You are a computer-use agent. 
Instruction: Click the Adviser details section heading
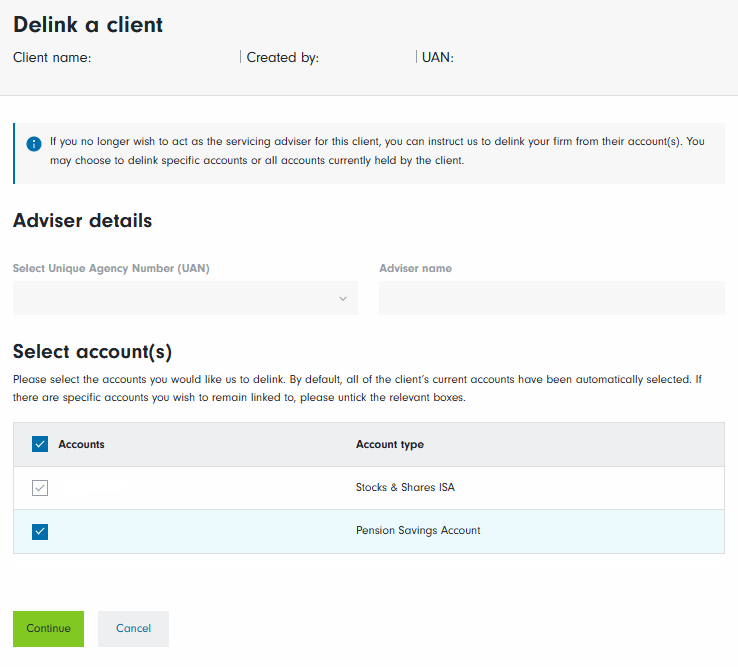pos(82,221)
